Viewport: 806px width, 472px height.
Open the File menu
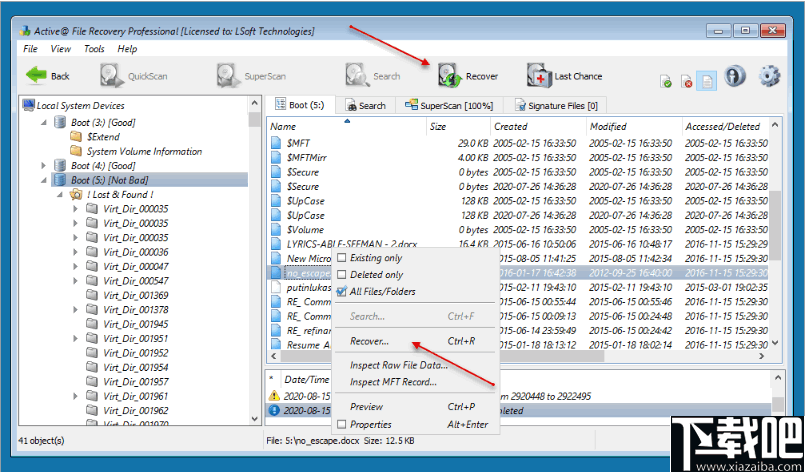[x=30, y=49]
